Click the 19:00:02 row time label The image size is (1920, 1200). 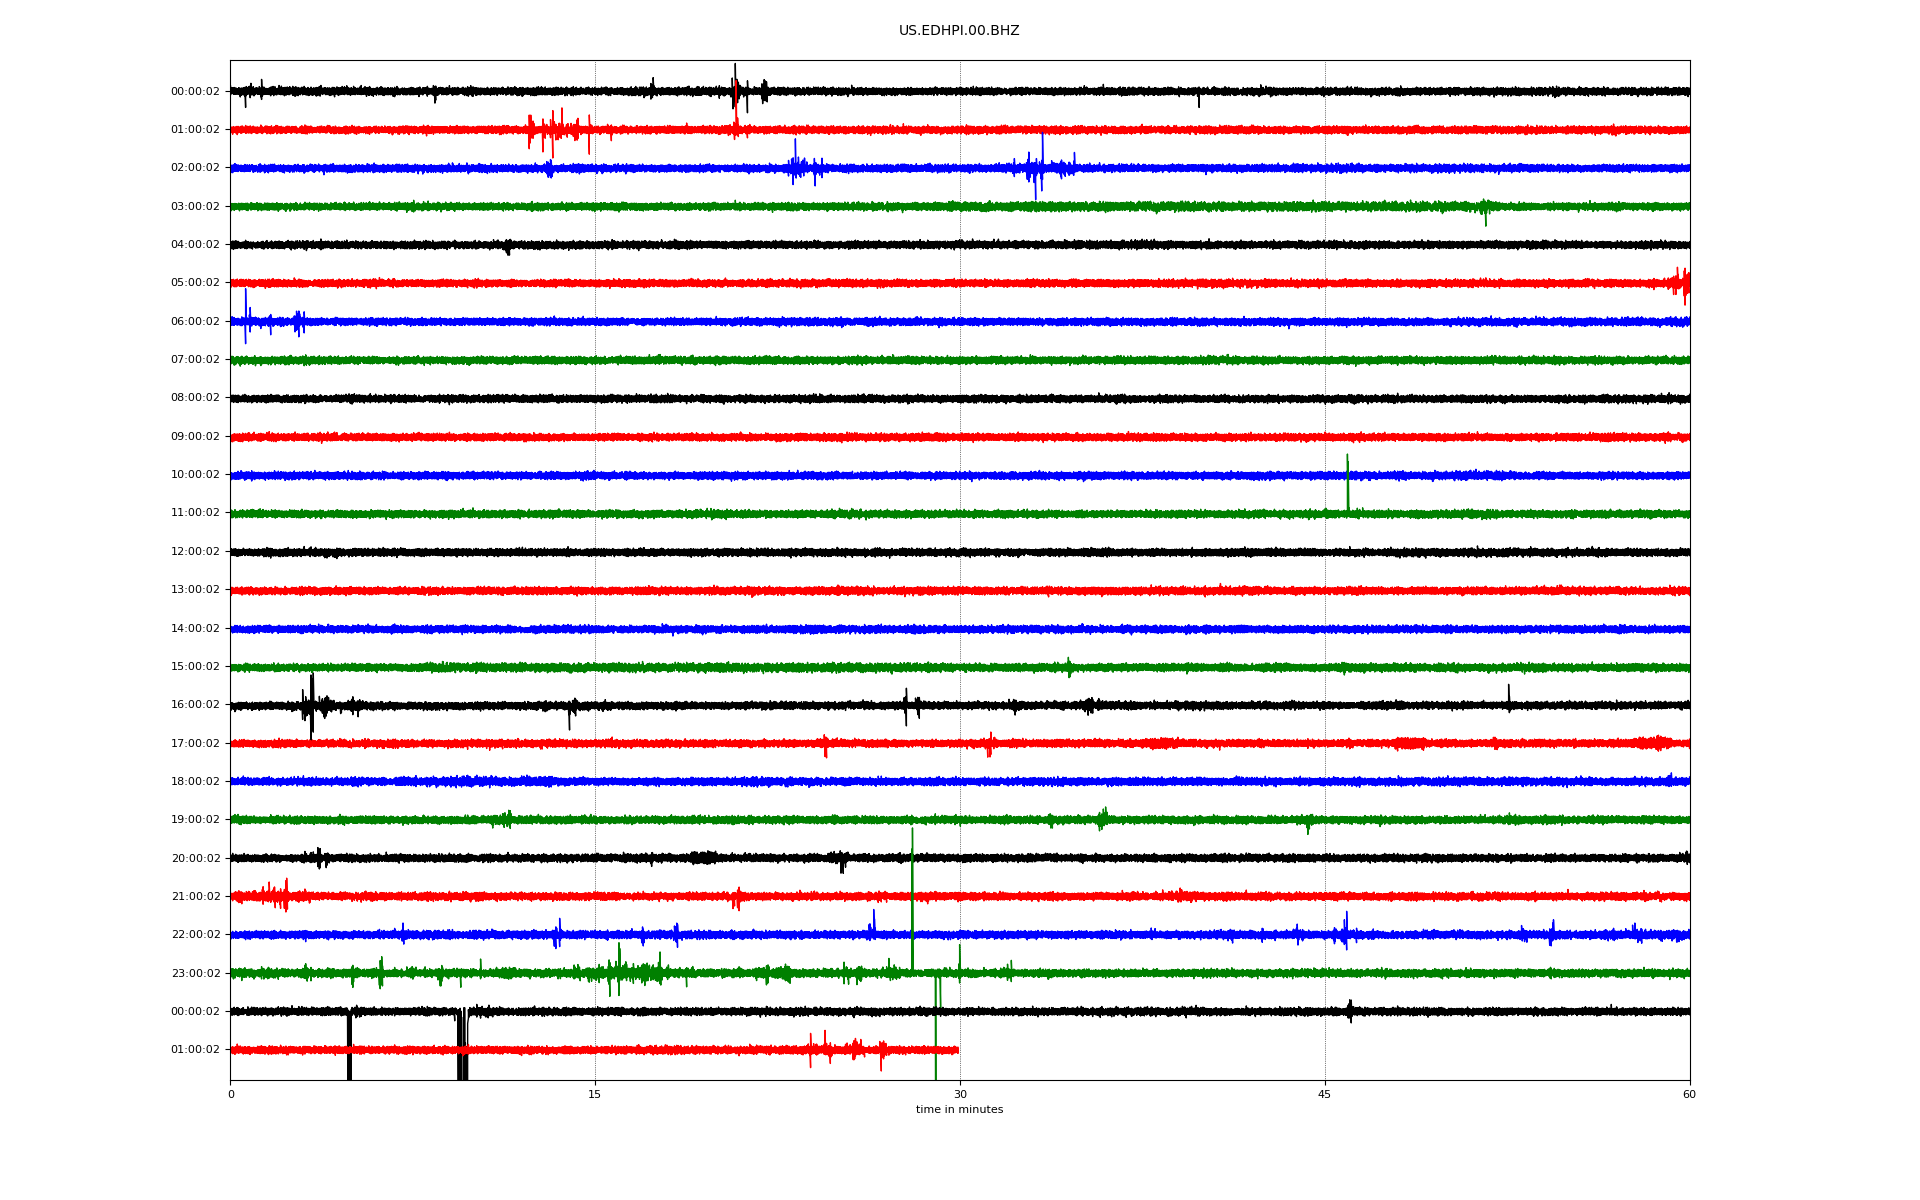195,820
